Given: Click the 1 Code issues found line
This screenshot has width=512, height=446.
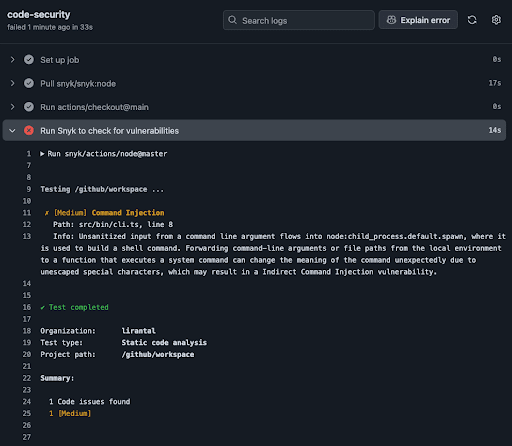Looking at the screenshot, I should point(89,402).
